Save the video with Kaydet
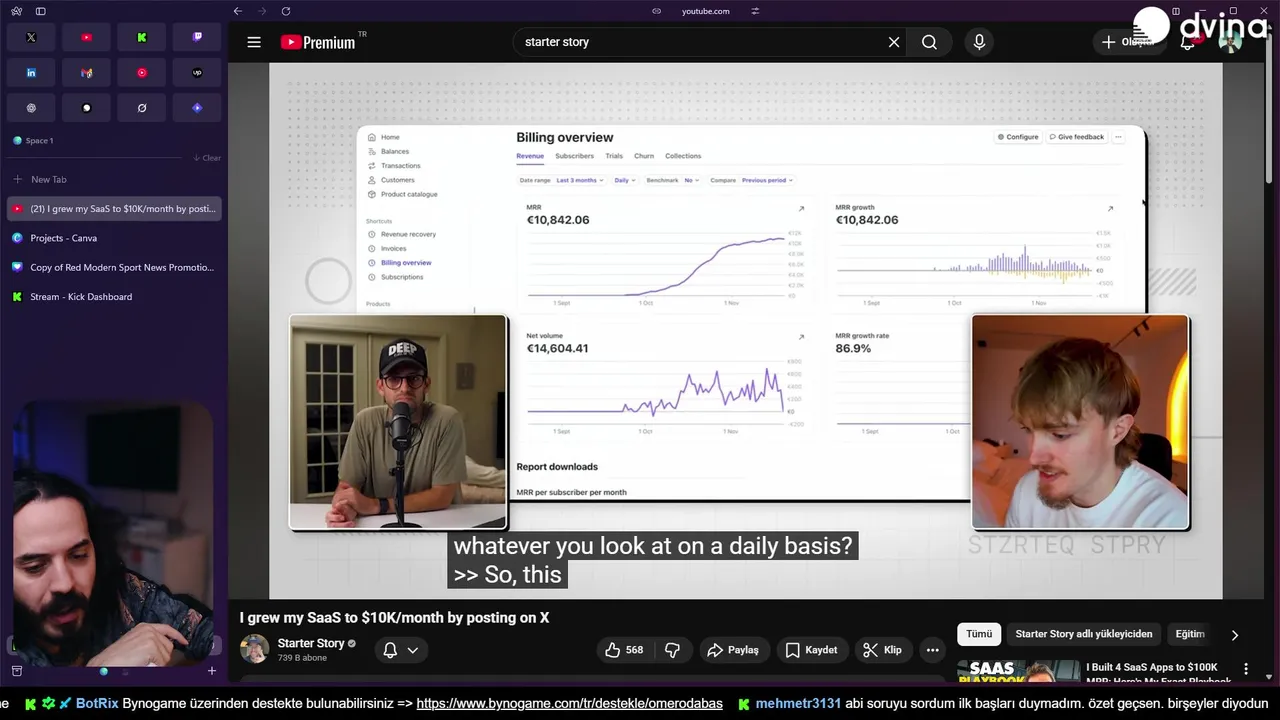Image resolution: width=1280 pixels, height=720 pixels. (x=811, y=650)
